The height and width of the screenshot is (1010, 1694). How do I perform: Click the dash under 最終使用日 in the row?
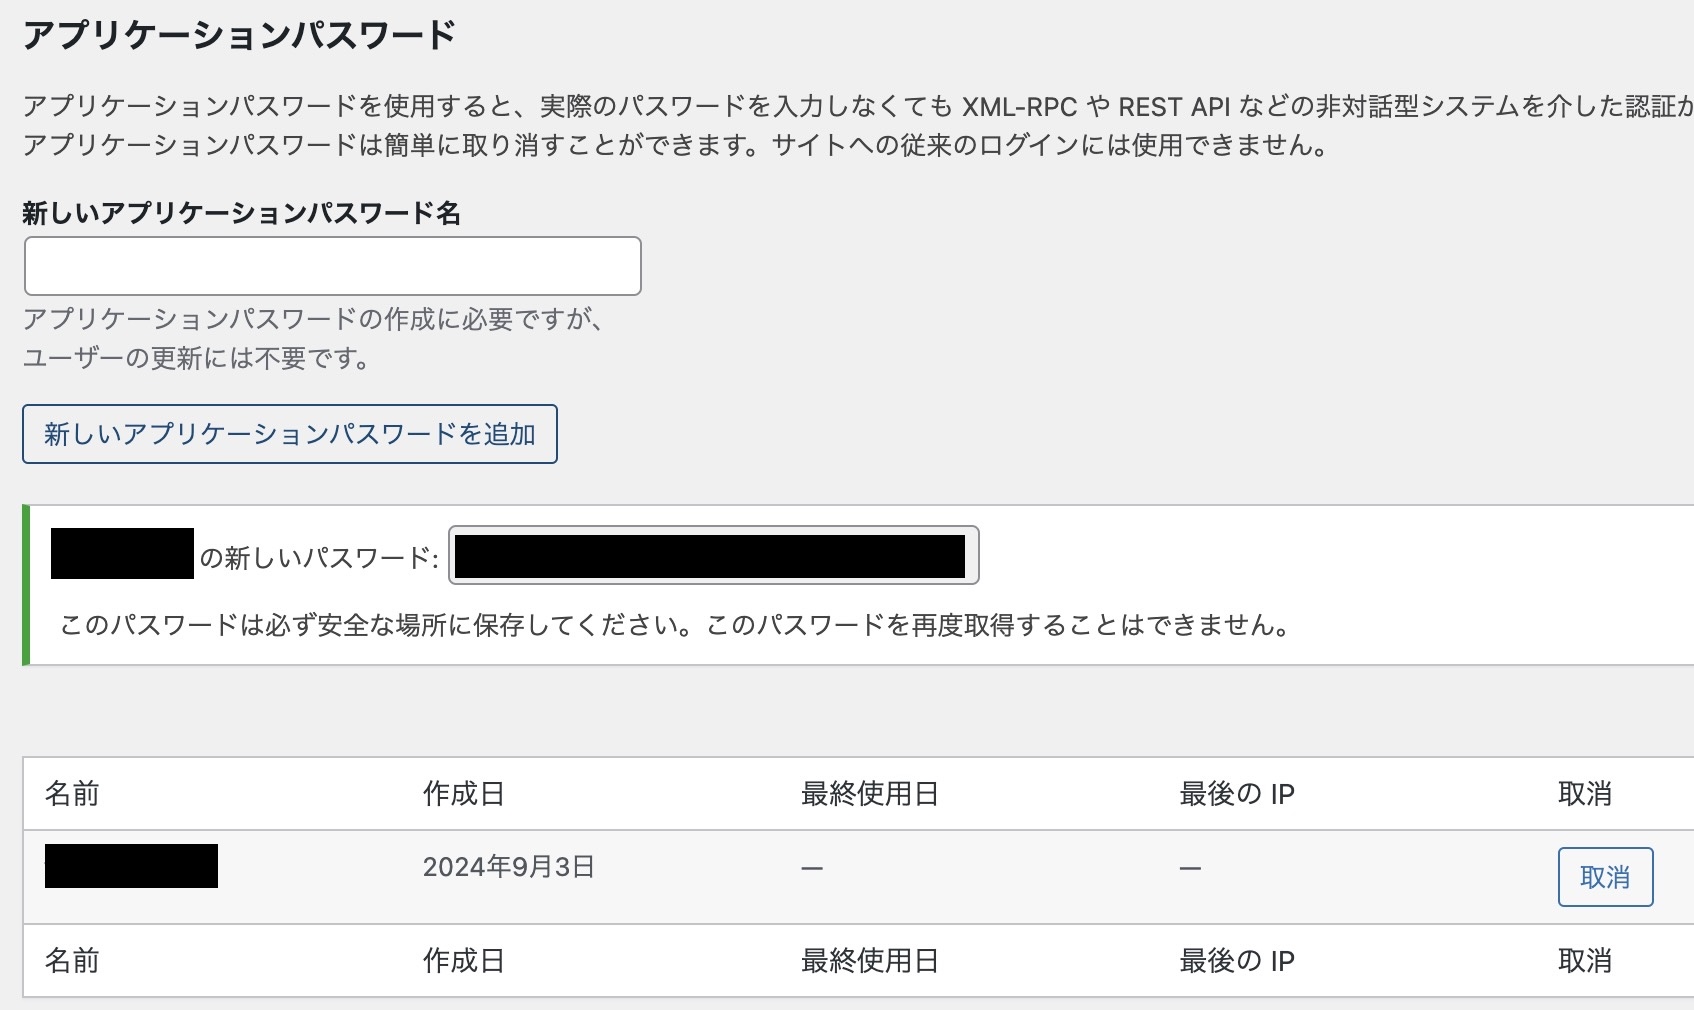(x=811, y=868)
